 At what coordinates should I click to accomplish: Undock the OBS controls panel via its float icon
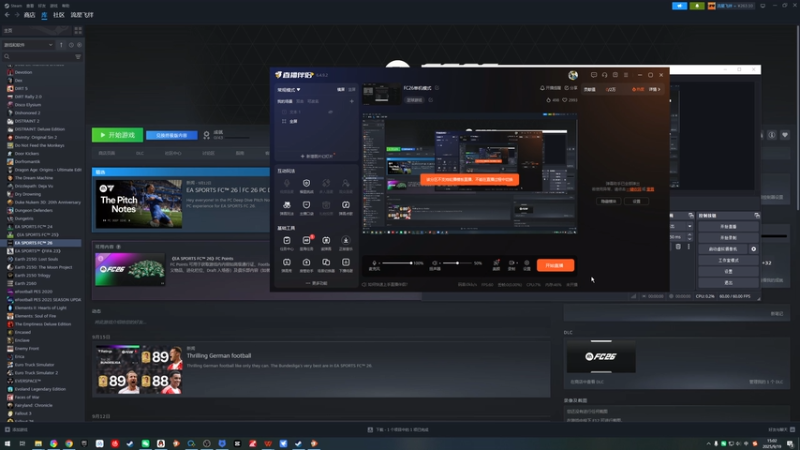757,216
